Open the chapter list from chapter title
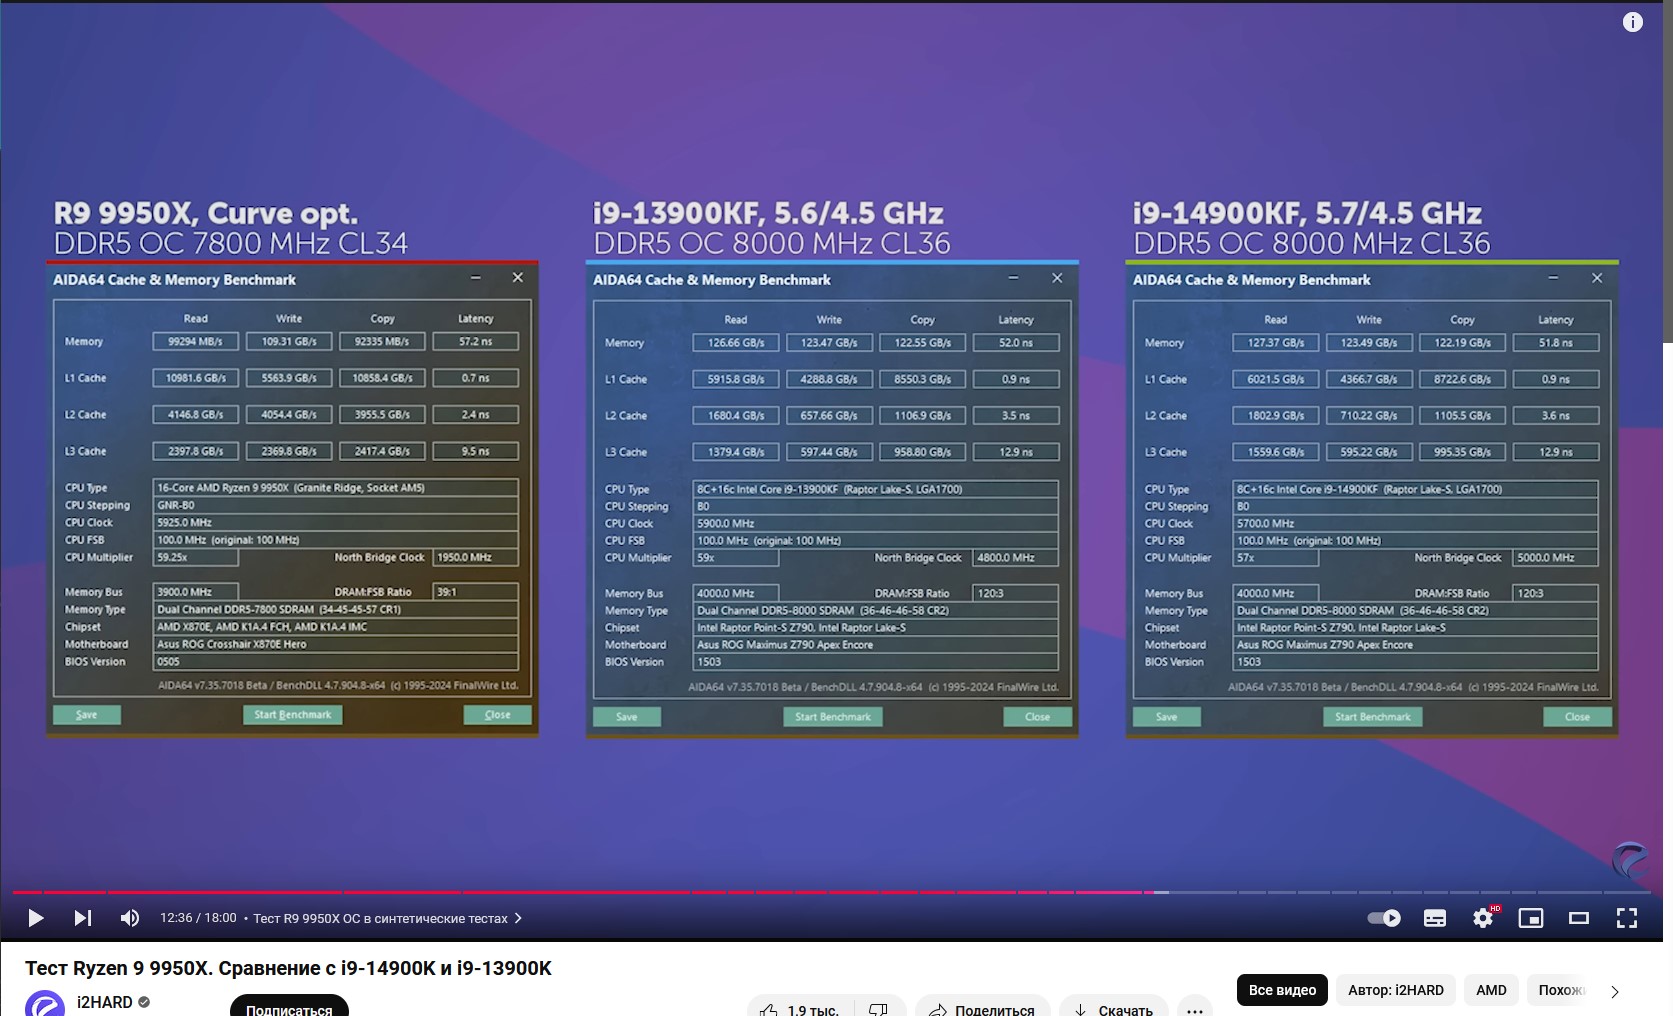This screenshot has height=1016, width=1673. 388,918
